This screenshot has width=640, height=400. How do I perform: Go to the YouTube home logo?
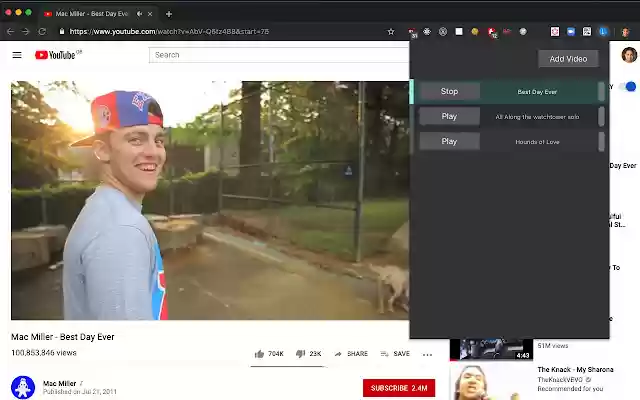58,55
